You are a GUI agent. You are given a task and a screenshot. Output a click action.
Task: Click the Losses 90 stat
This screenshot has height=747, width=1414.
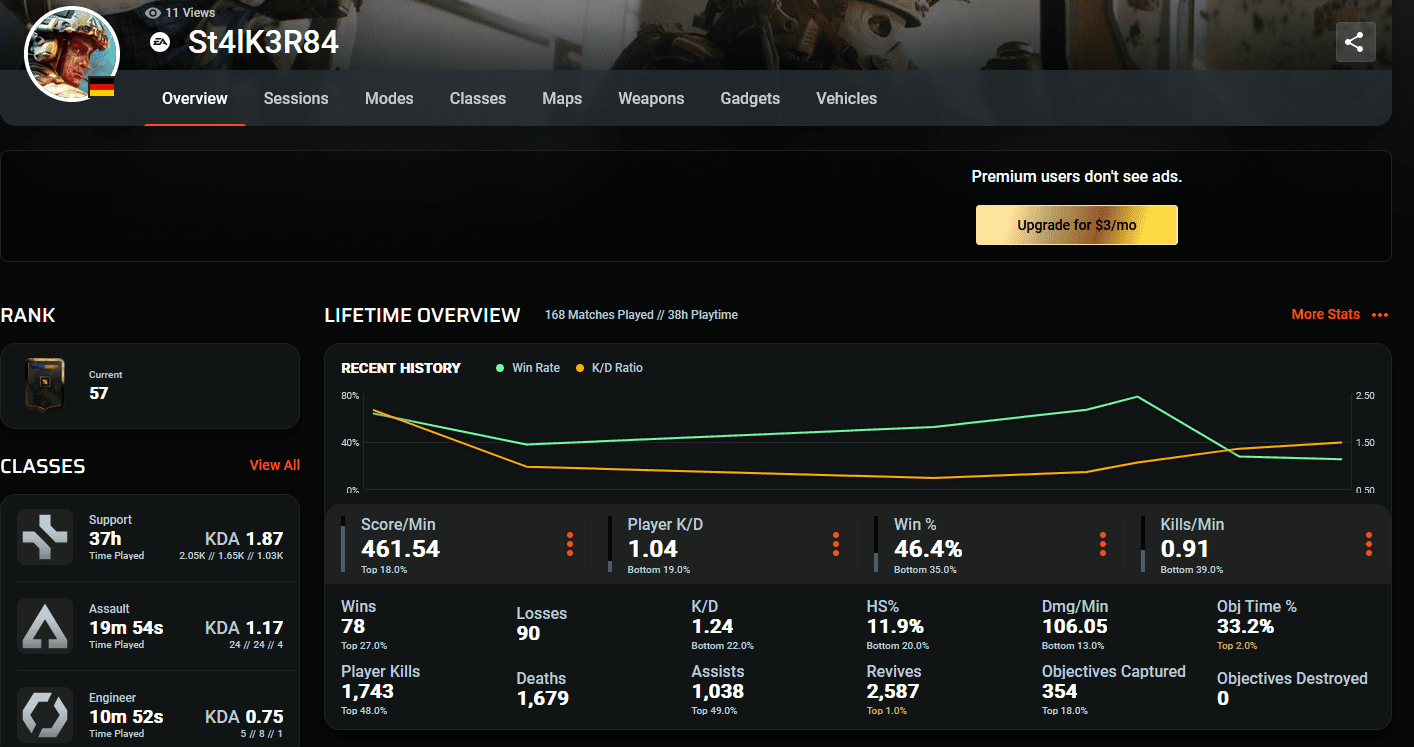click(x=542, y=623)
